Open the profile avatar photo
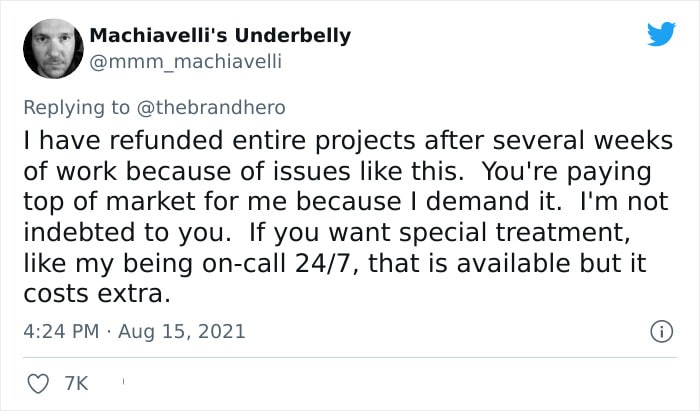The width and height of the screenshot is (700, 411). (x=53, y=49)
